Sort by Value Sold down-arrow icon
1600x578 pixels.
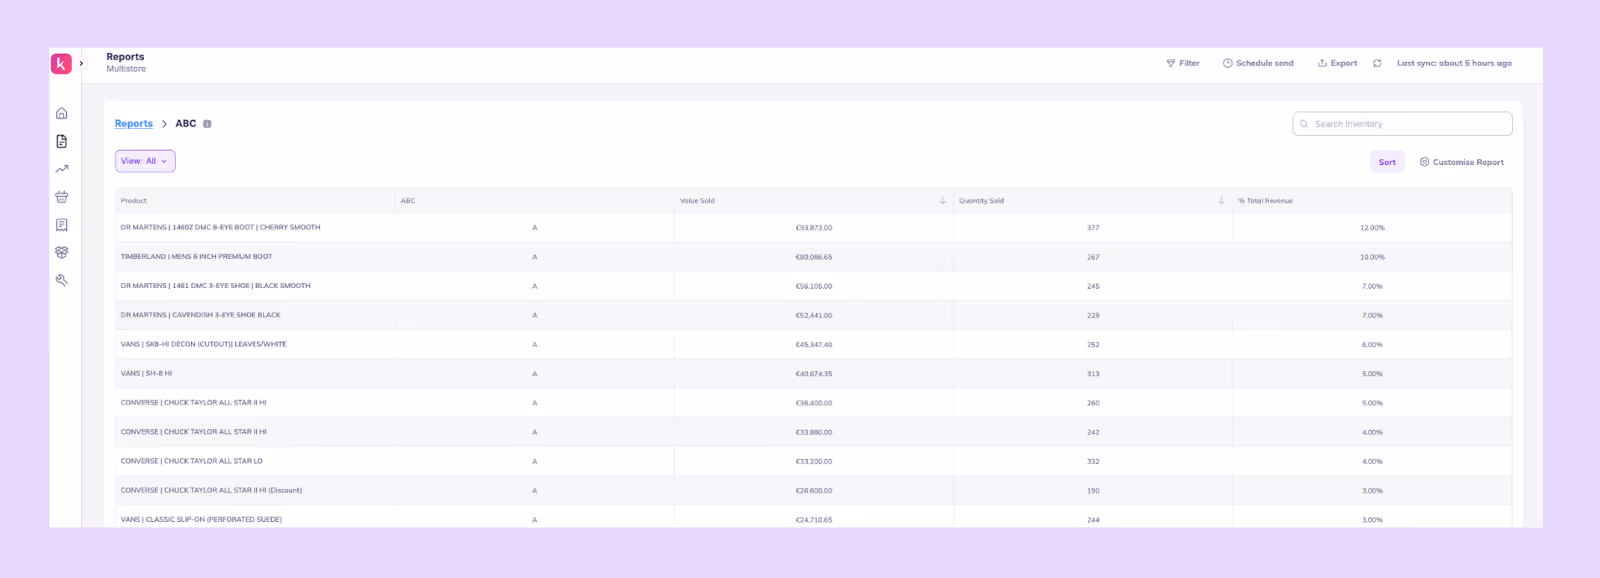(942, 201)
